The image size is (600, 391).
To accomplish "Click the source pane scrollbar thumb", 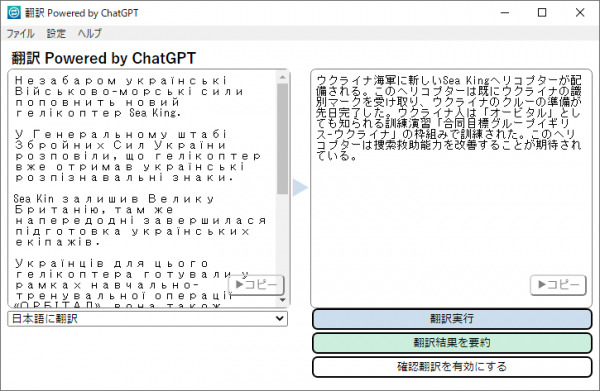I will (x=282, y=138).
